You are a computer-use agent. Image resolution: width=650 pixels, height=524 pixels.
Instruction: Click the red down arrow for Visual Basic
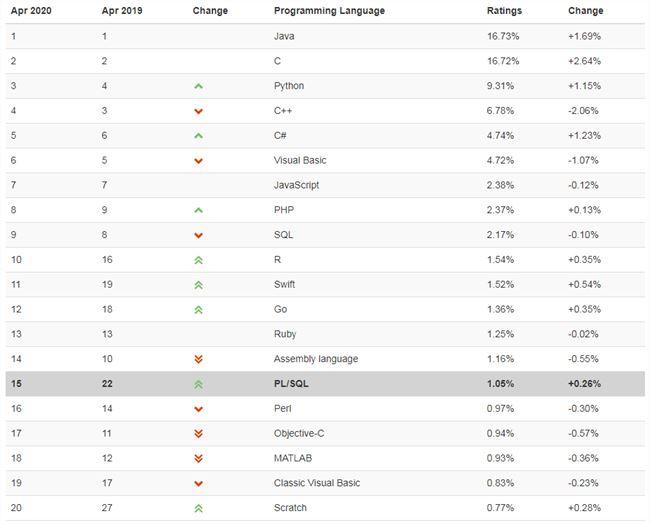[198, 161]
